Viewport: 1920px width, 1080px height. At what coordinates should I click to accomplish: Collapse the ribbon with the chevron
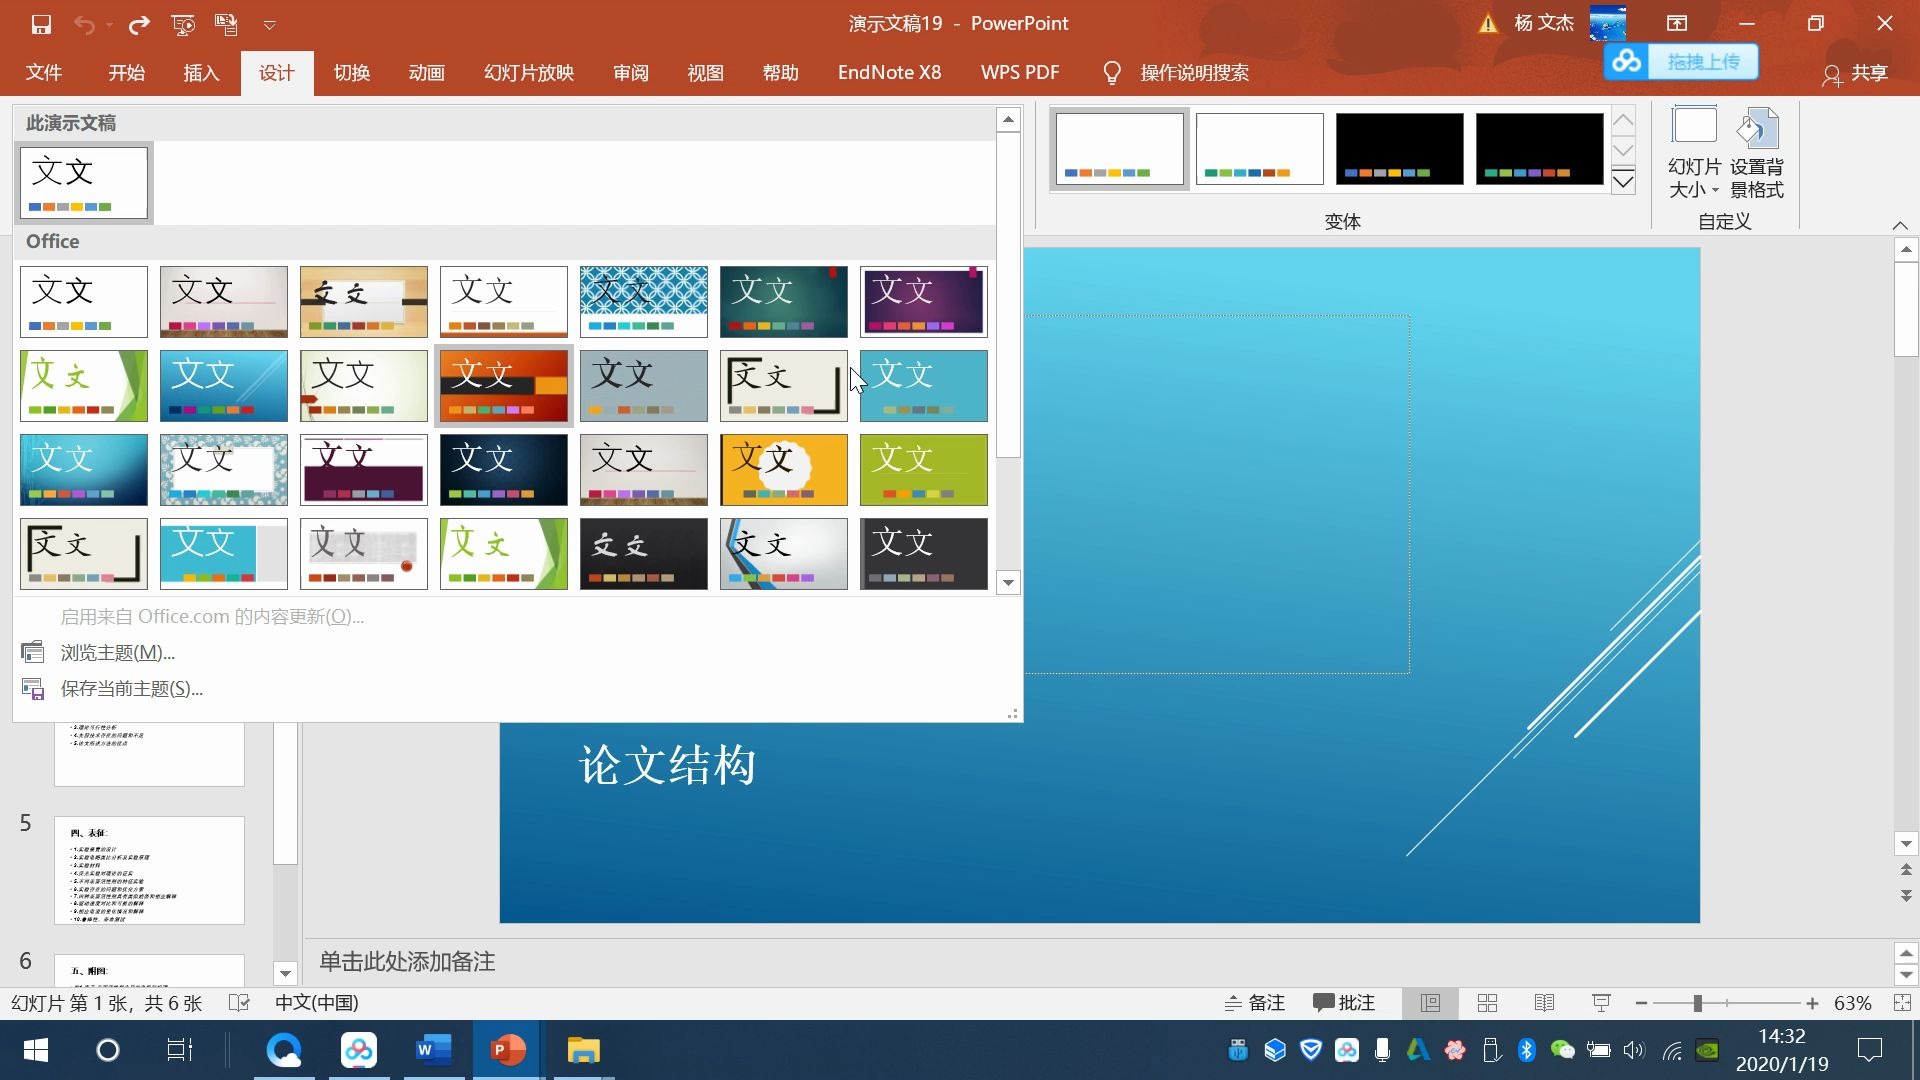pos(1900,225)
